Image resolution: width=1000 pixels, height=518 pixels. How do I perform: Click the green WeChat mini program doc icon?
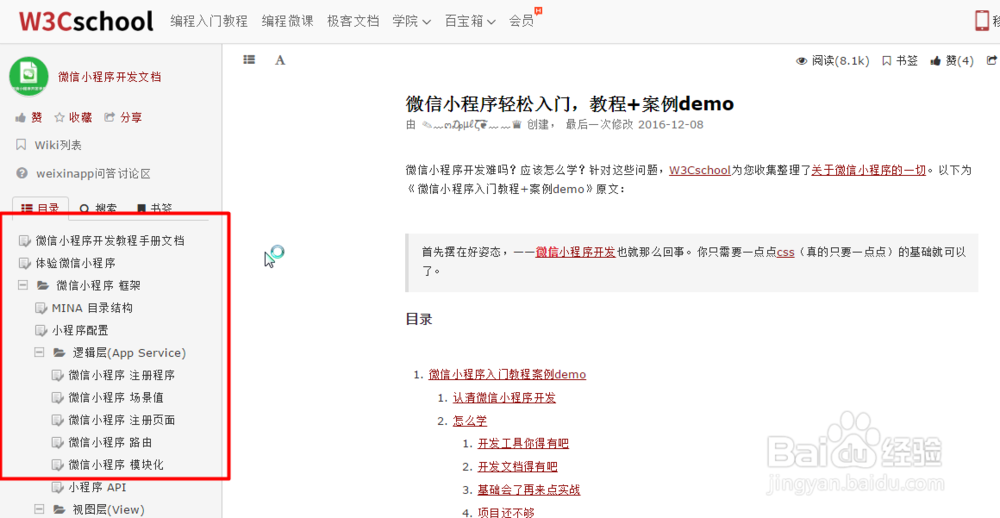tap(28, 76)
